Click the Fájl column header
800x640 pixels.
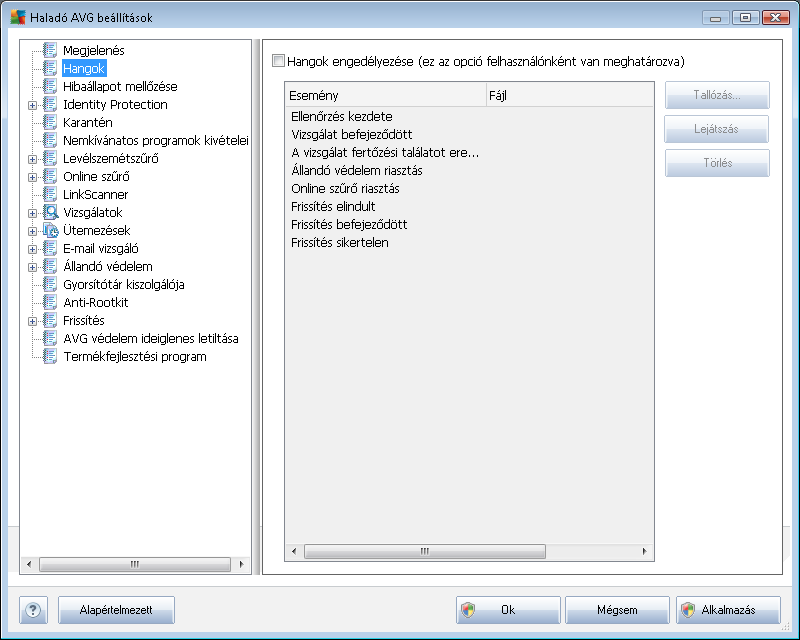tap(569, 95)
